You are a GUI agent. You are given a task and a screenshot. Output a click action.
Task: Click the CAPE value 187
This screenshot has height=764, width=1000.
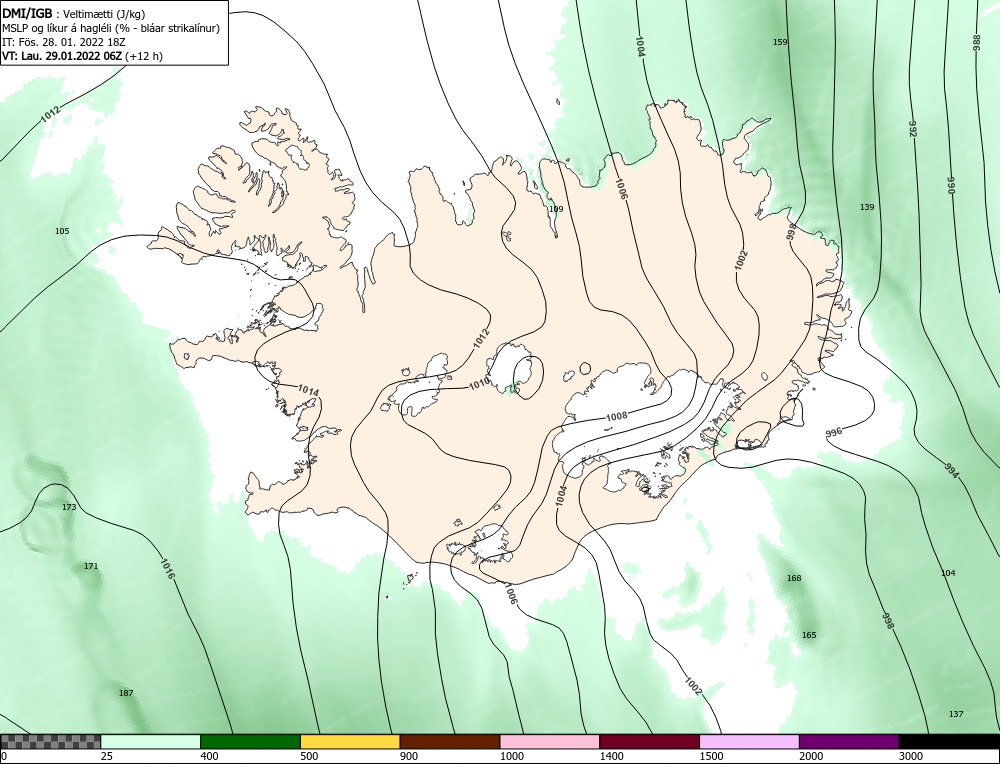coord(126,693)
